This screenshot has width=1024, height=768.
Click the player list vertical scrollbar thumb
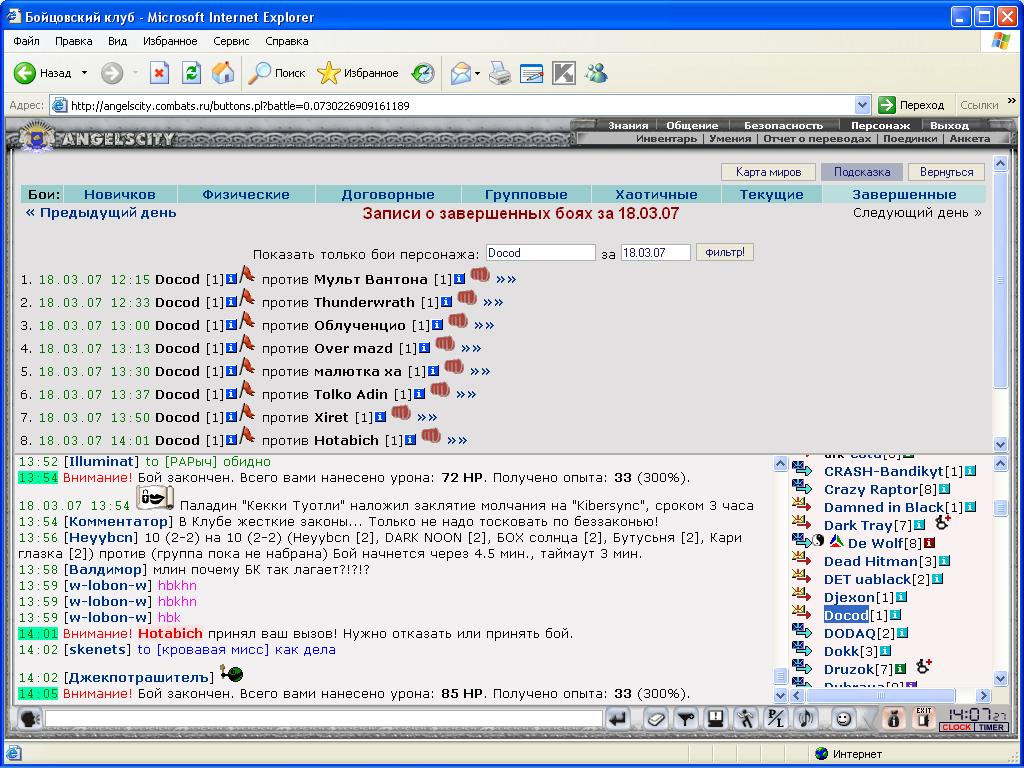click(1000, 507)
